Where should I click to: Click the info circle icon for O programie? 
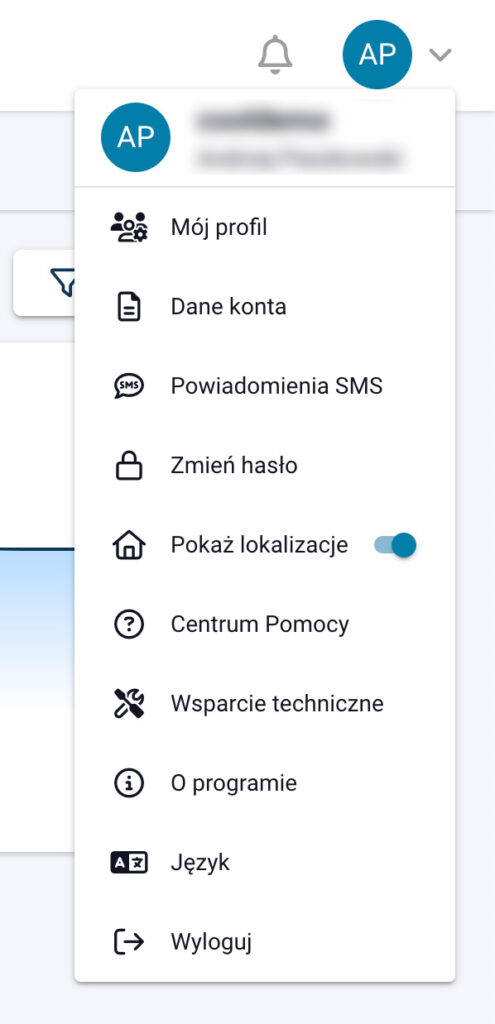tap(129, 784)
